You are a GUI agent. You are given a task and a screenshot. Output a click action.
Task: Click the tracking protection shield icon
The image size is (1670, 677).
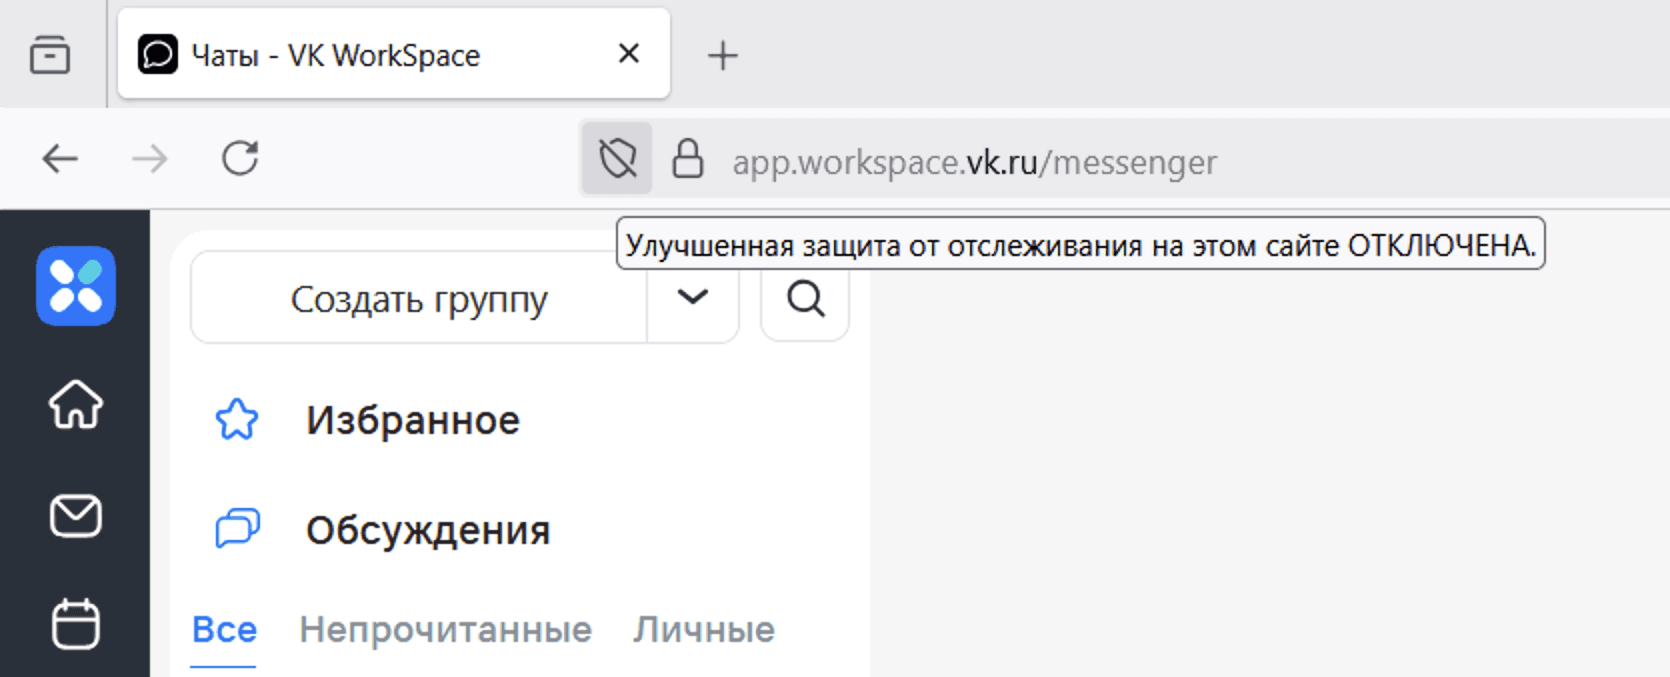pos(617,158)
